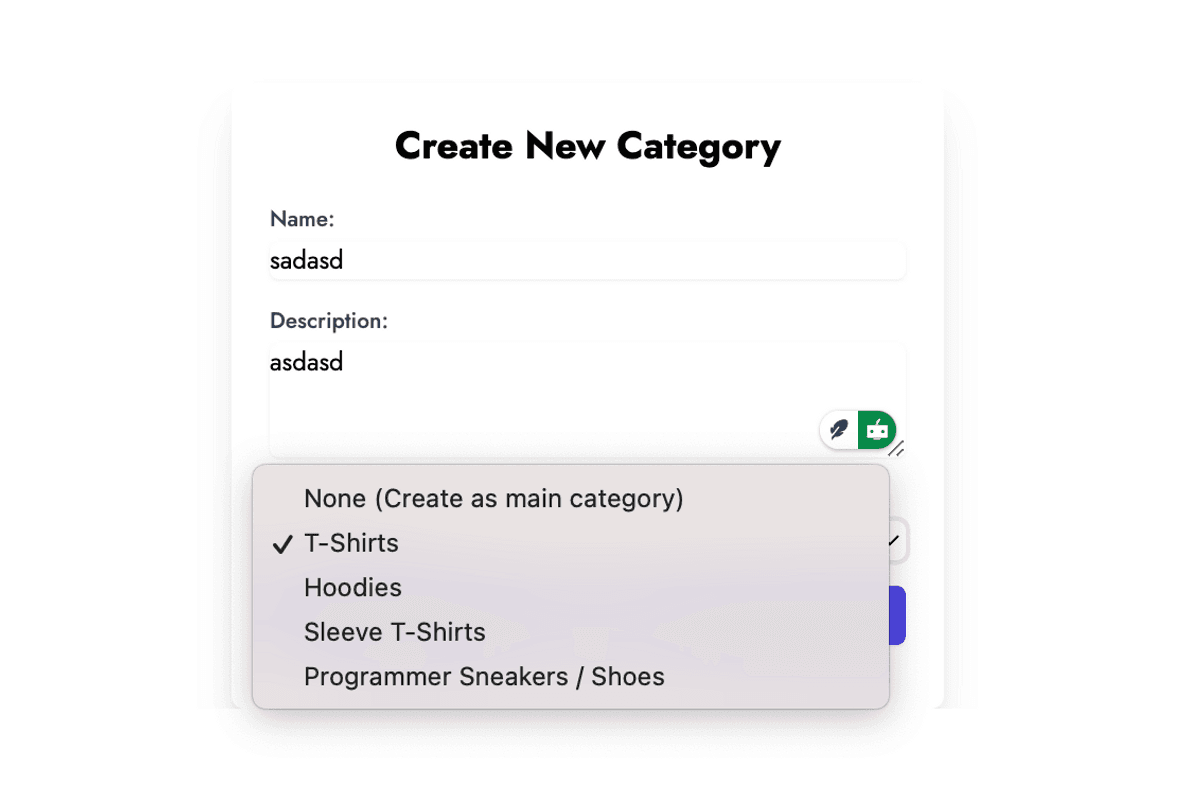Select Hoodies from the dropdown list
Viewport: 1200px width, 789px height.
pyautogui.click(x=352, y=588)
